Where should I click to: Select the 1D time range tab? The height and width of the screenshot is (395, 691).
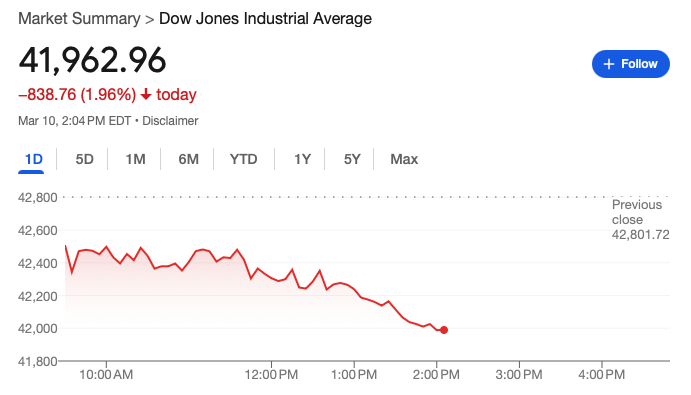tap(33, 159)
